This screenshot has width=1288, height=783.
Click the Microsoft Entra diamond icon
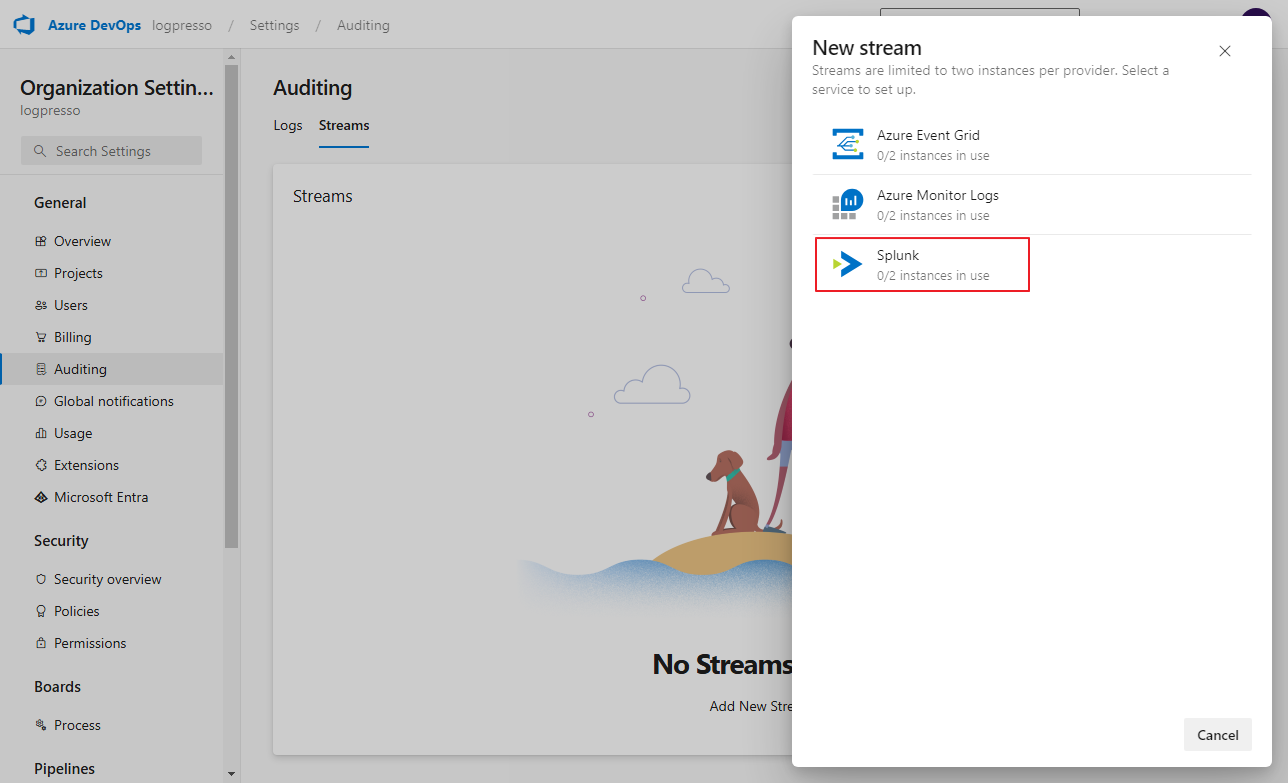coord(41,497)
